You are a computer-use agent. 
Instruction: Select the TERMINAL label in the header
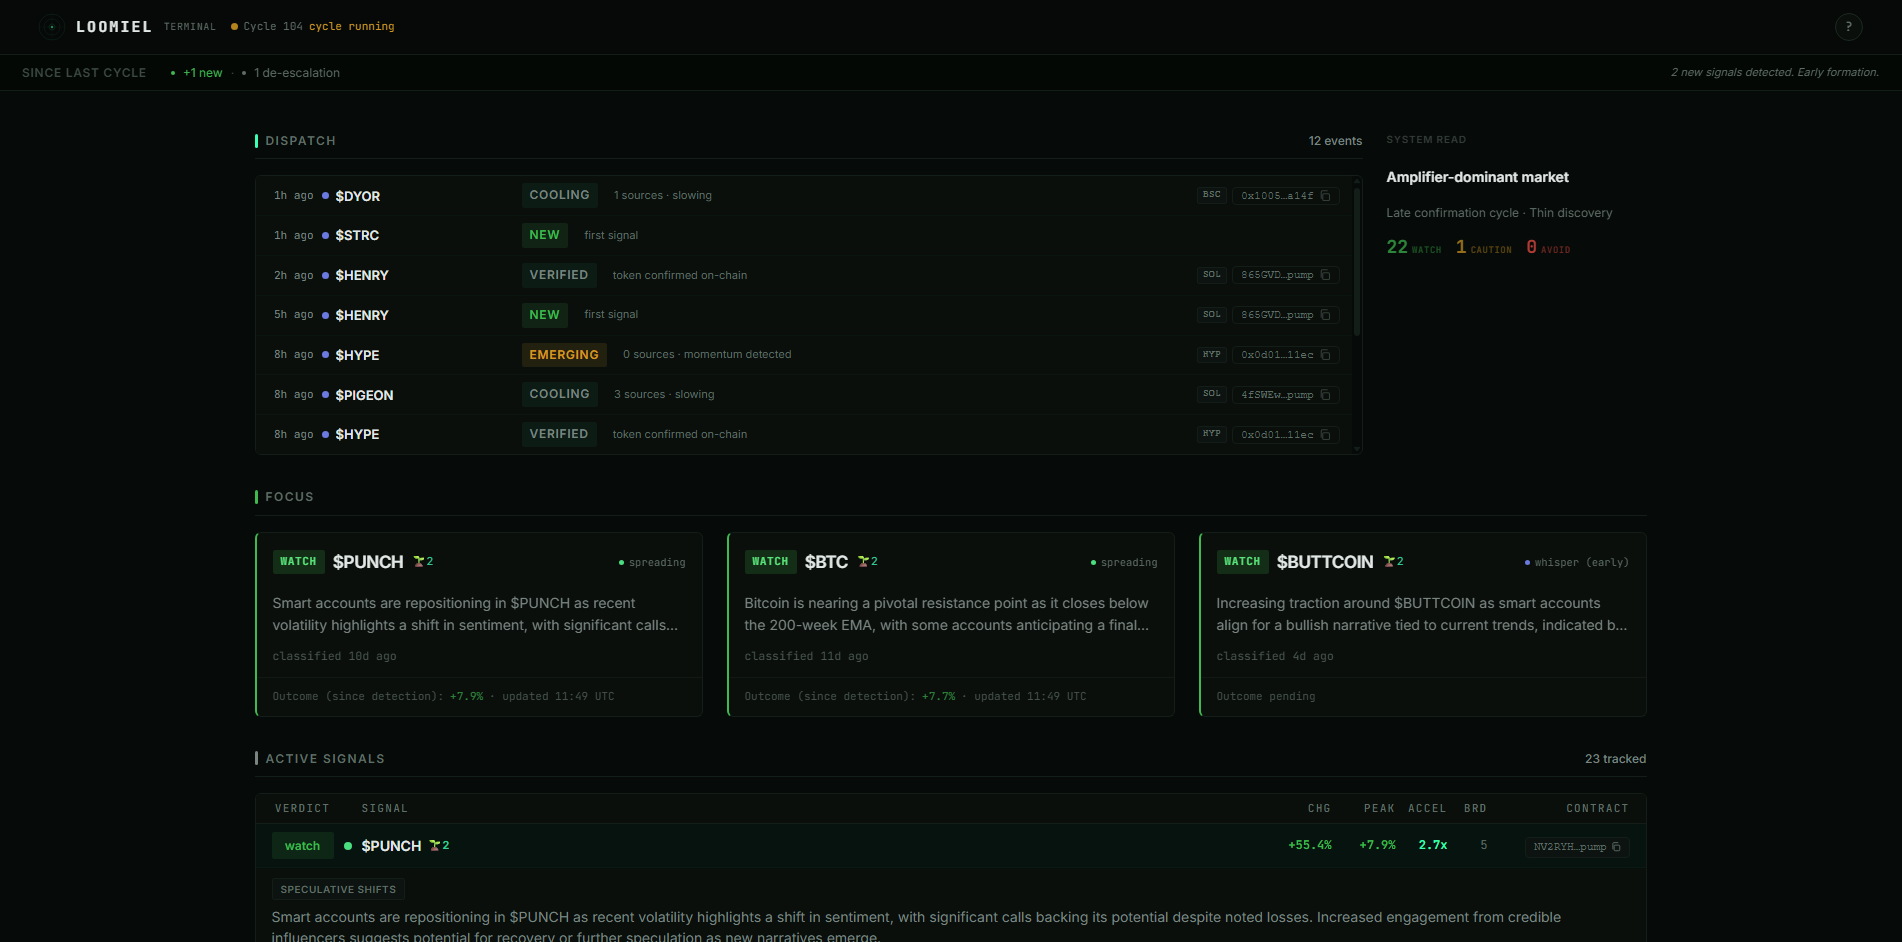click(189, 26)
